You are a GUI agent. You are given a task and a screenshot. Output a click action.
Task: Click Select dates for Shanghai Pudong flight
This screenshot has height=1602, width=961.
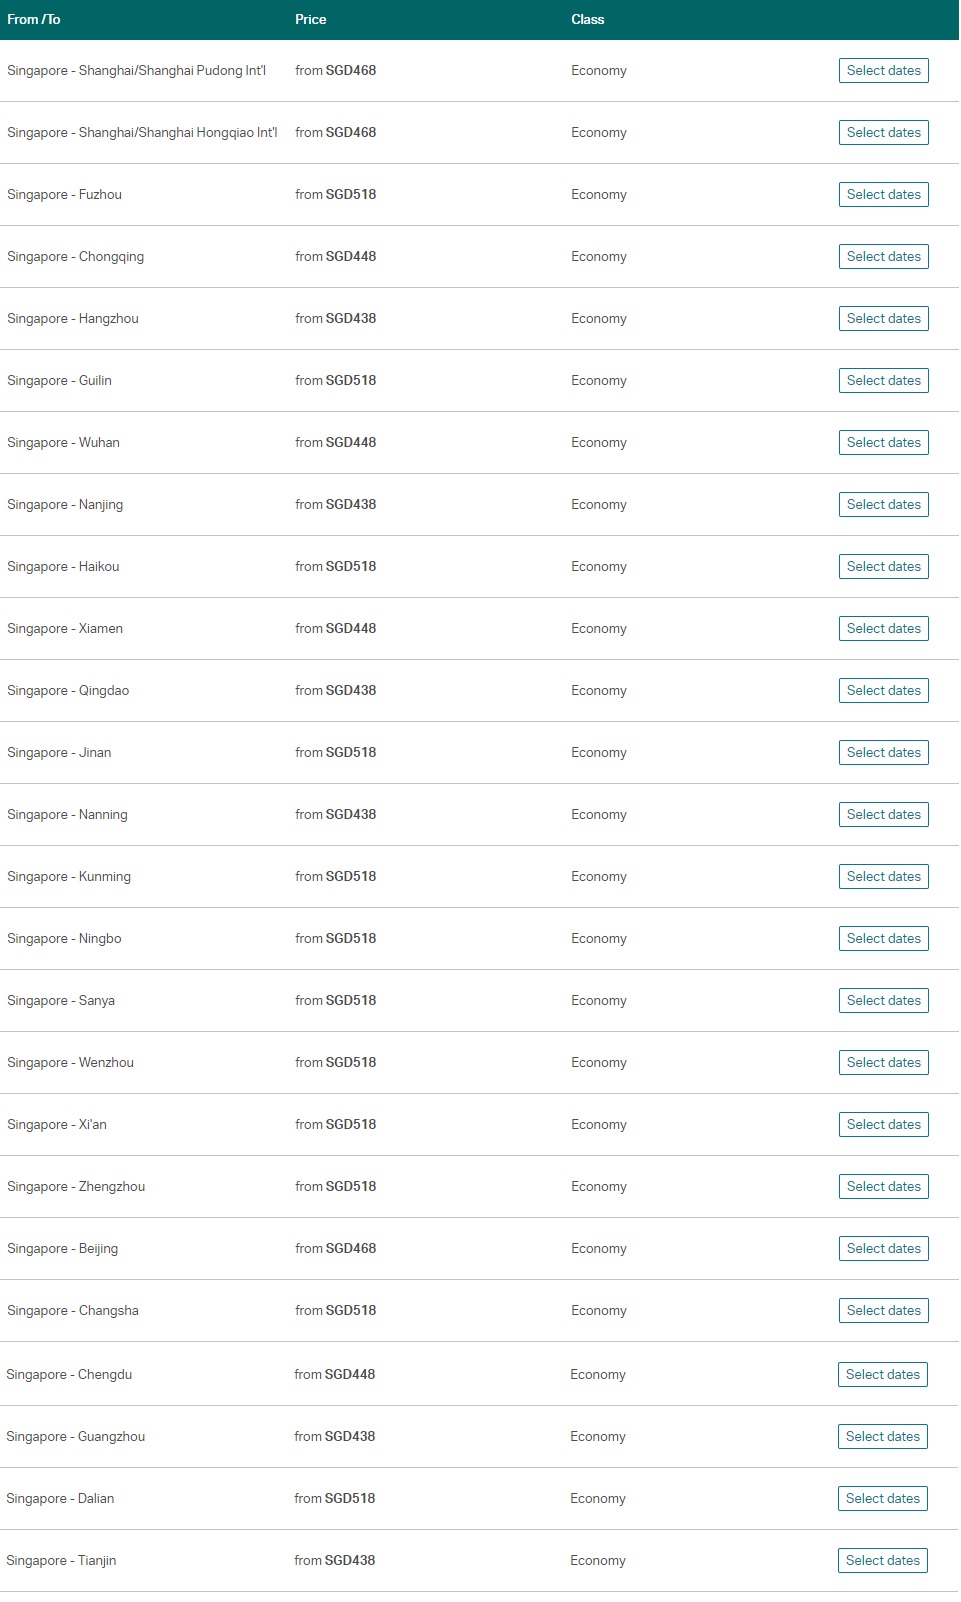[x=883, y=71]
